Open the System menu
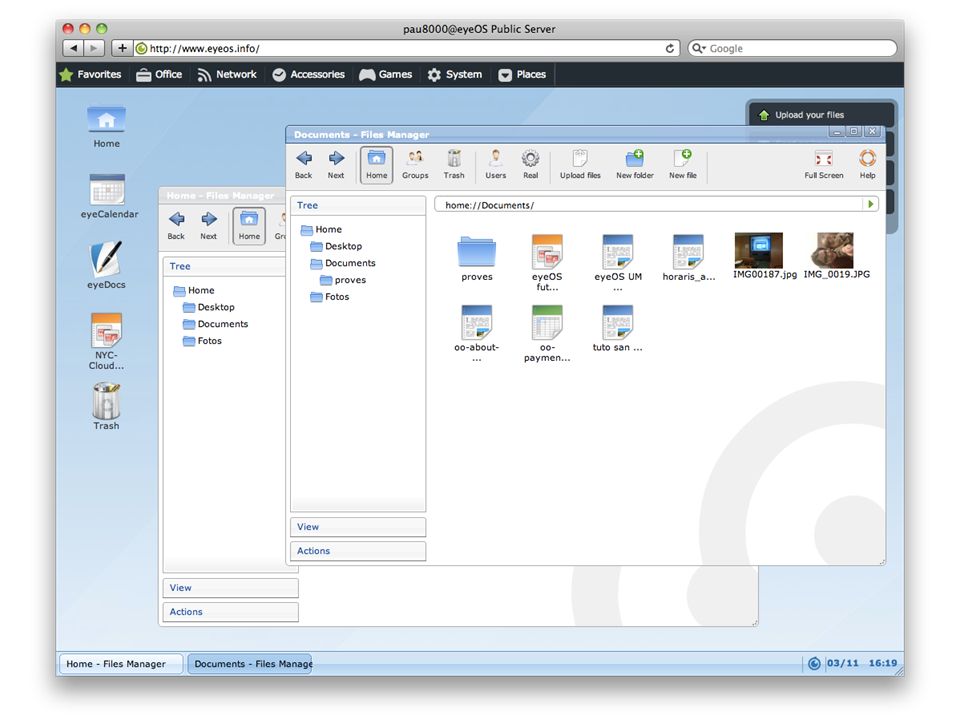This screenshot has width=960, height=720. pos(454,75)
